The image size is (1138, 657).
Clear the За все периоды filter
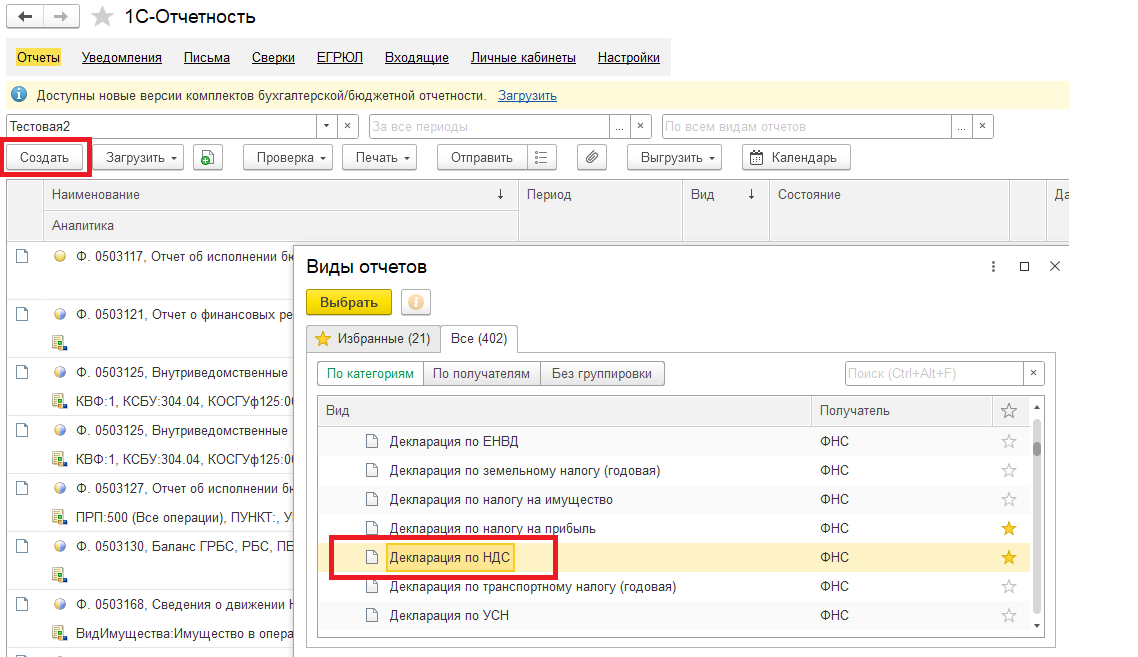click(640, 126)
